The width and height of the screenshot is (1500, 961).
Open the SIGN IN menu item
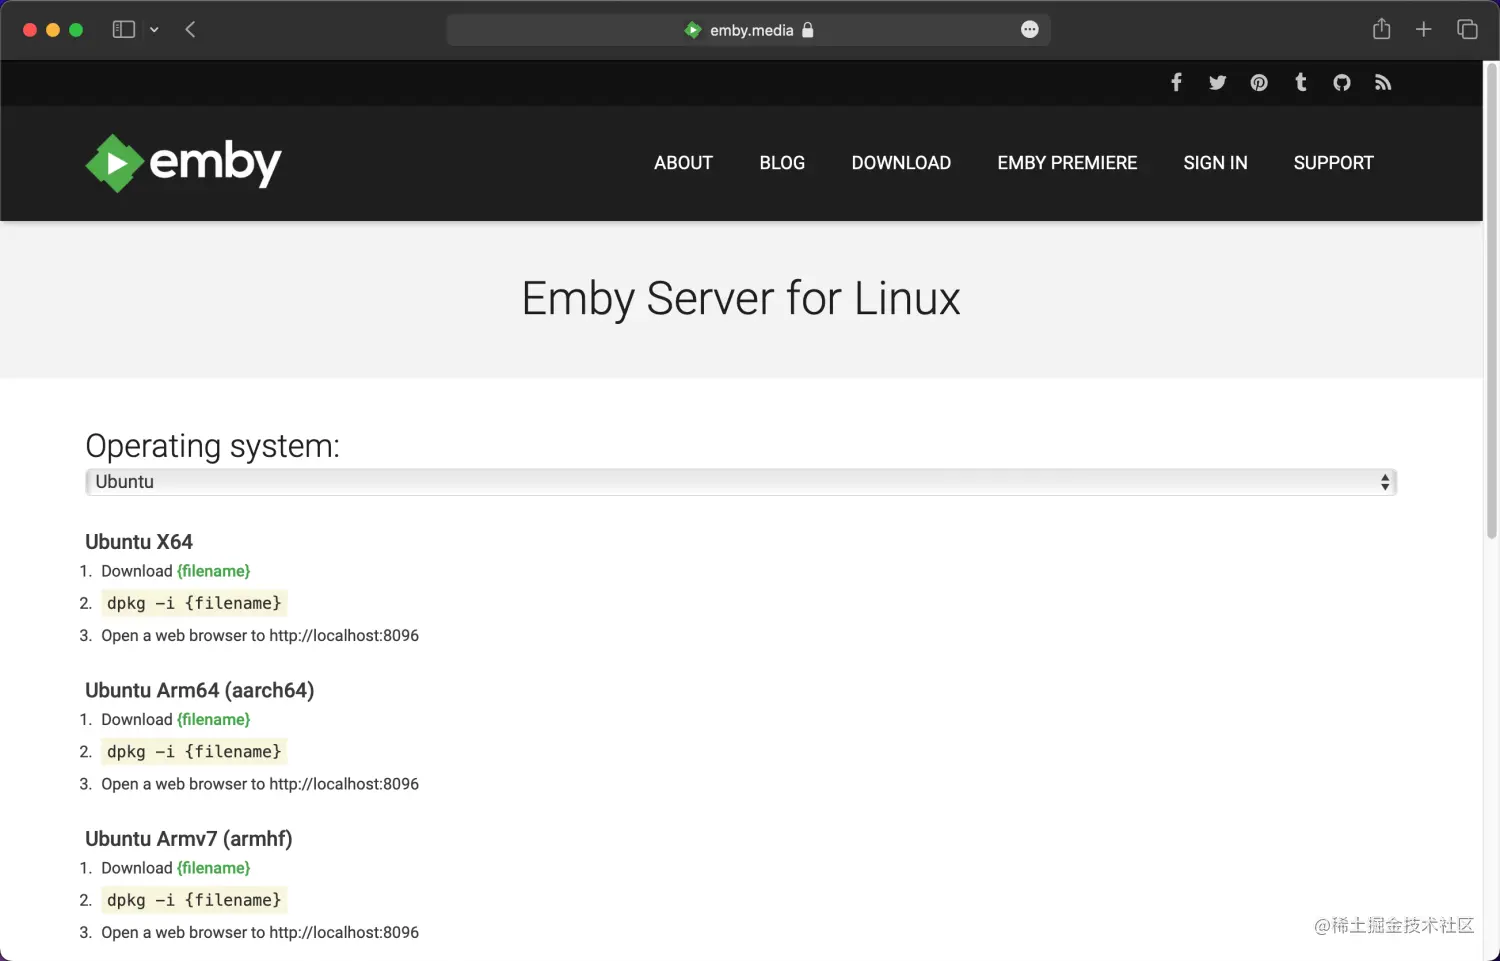(1215, 163)
